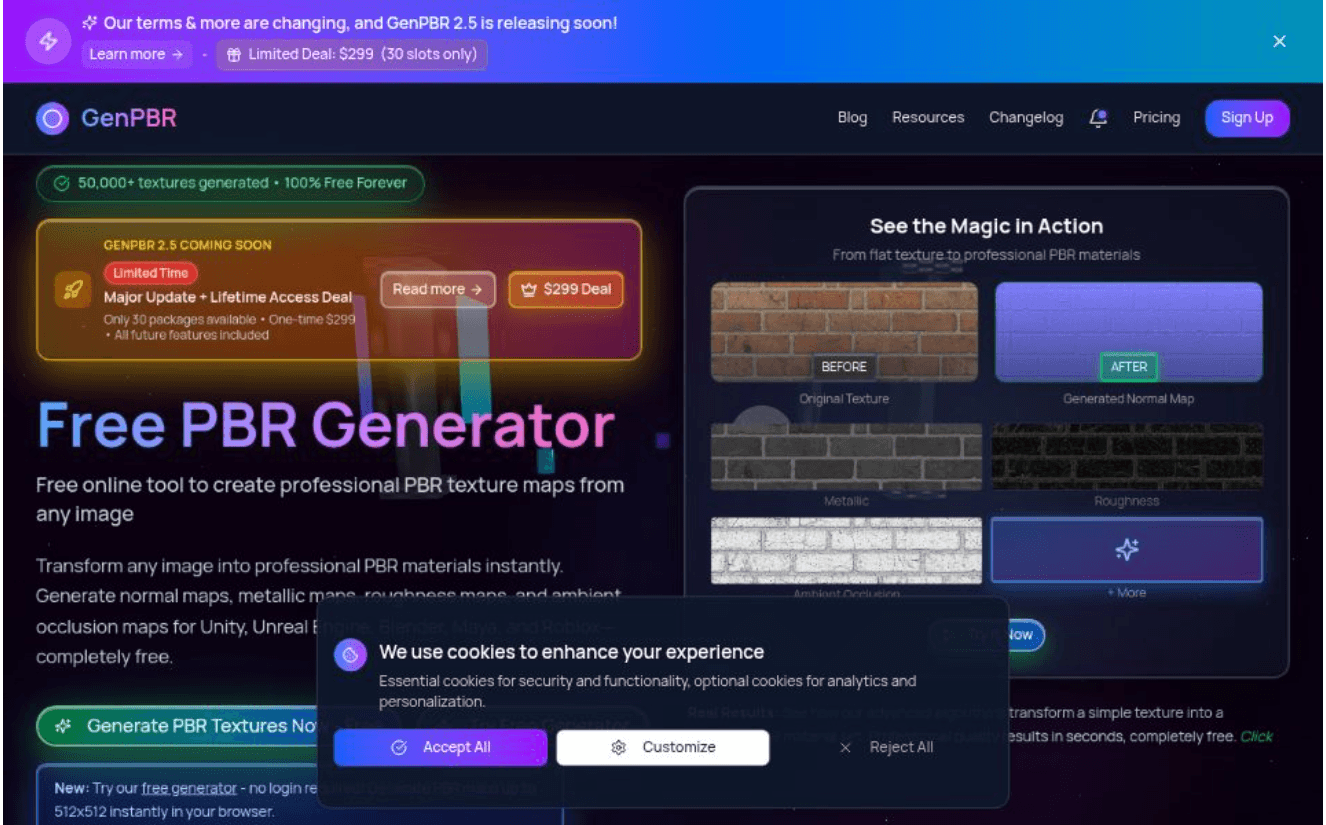1326x825 pixels.
Task: Click Learn more in the banner
Action: click(x=136, y=54)
